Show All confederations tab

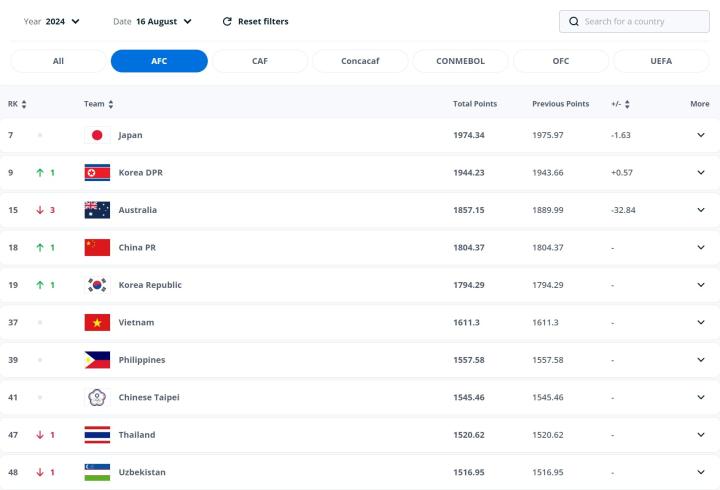[x=58, y=61]
